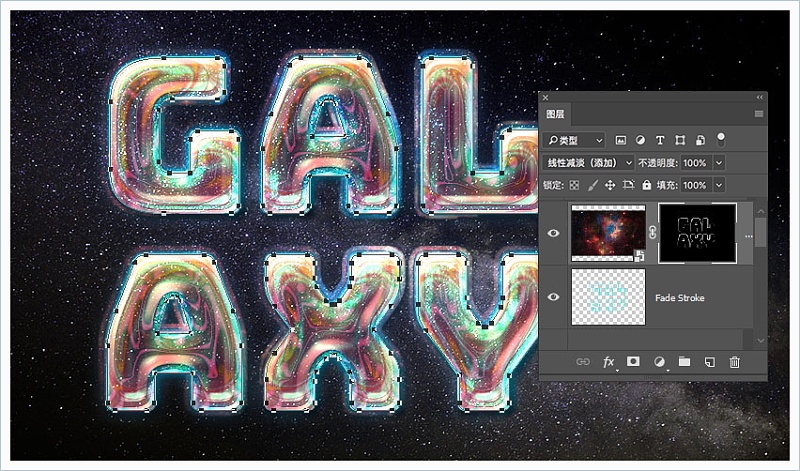This screenshot has height=471, width=800.
Task: Open the layers panel flyout menu
Action: coord(758,114)
